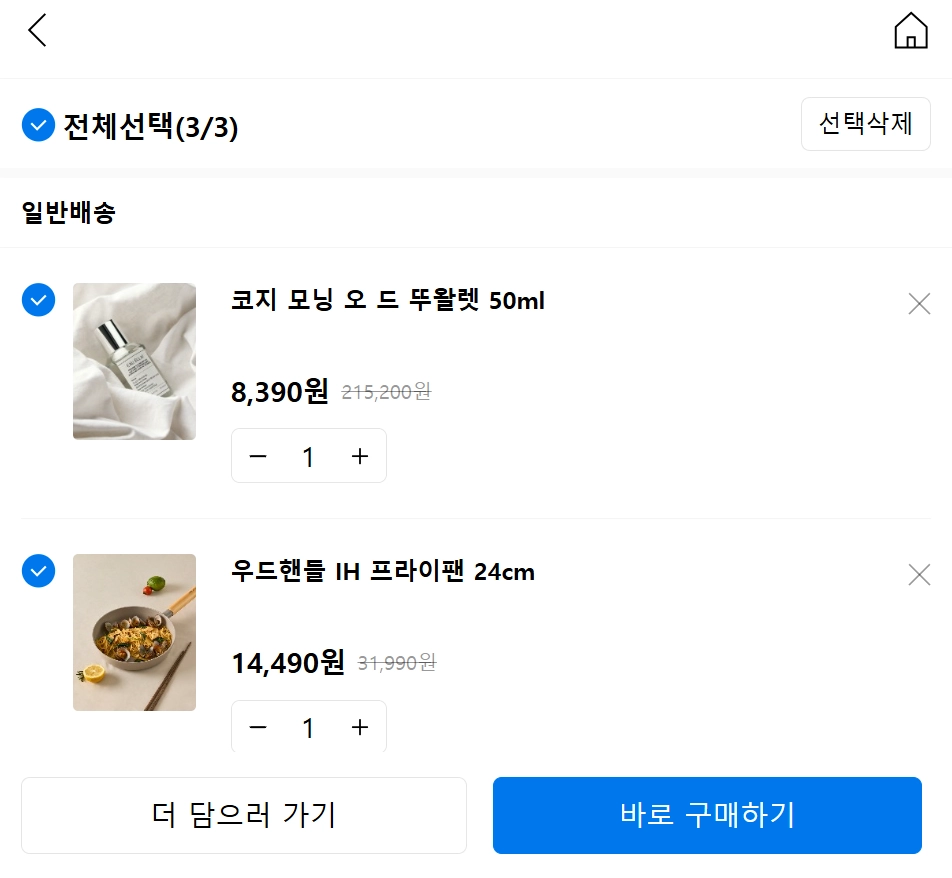Screen dimensions: 952x878
Task: Click the 선택삭제 button
Action: pos(865,124)
